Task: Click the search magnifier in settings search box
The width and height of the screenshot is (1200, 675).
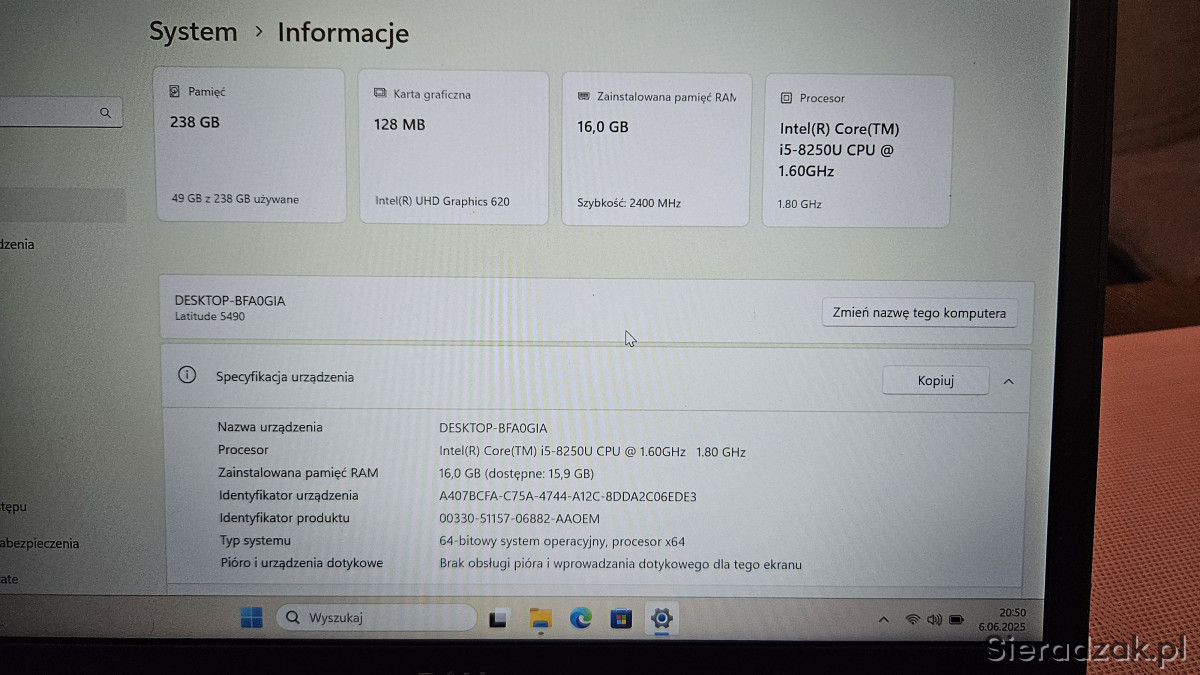Action: coord(105,113)
